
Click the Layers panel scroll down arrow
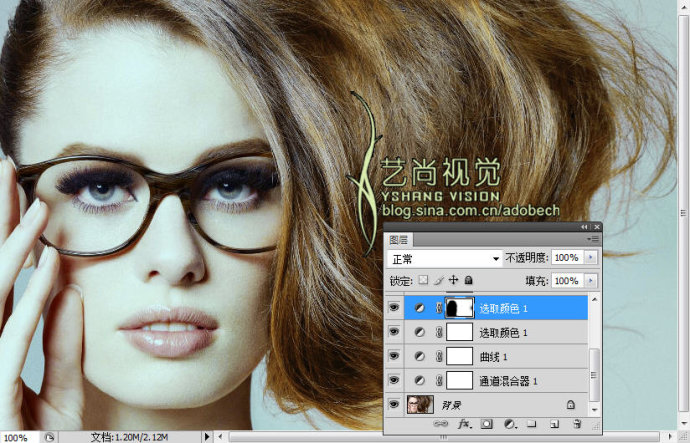coord(595,410)
